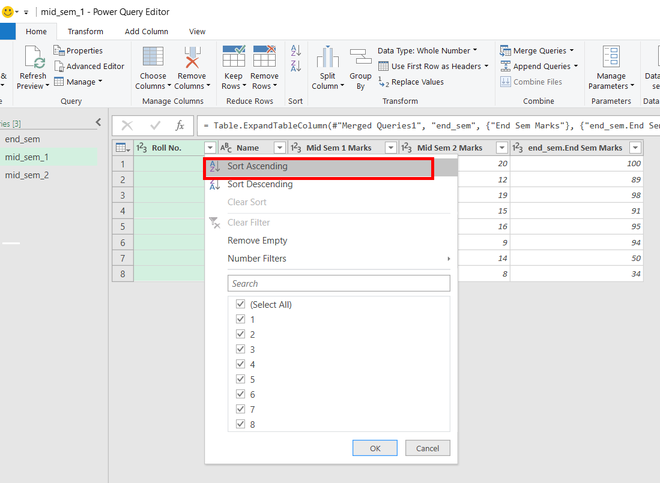Click the End Sem Marks cell showing 100
The width and height of the screenshot is (660, 483).
pos(576,164)
